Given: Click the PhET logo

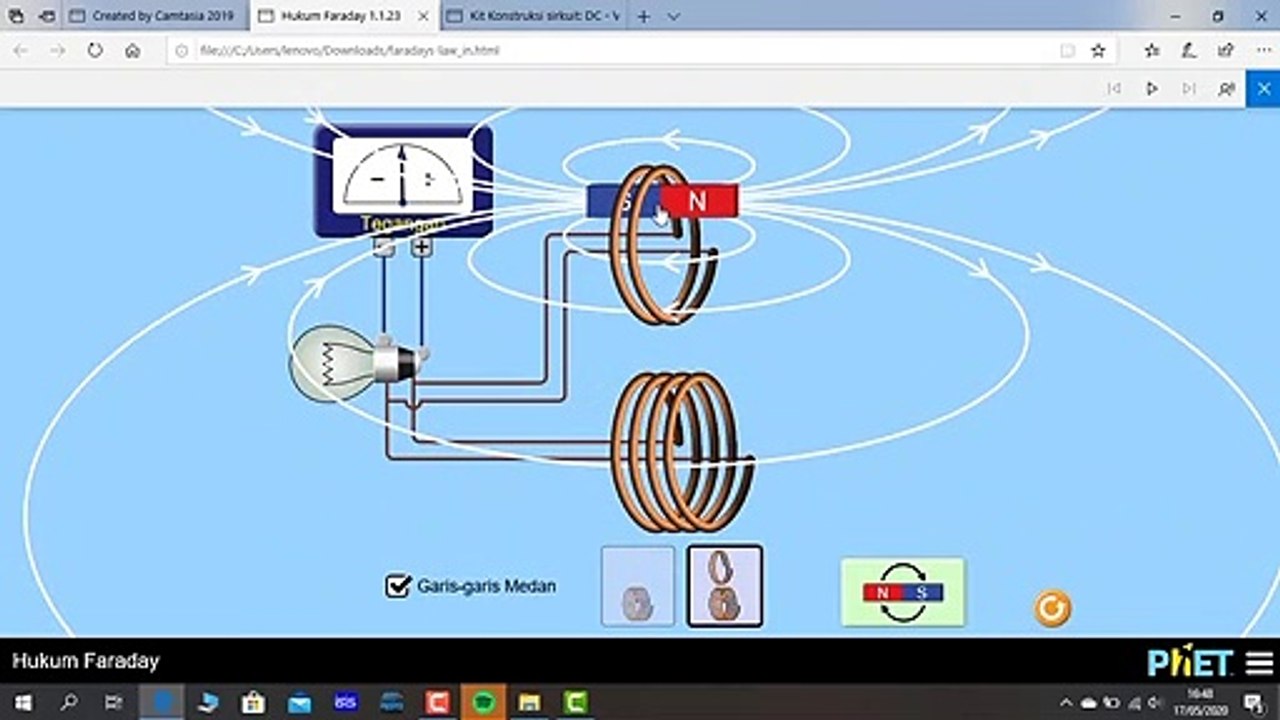Looking at the screenshot, I should point(1189,663).
